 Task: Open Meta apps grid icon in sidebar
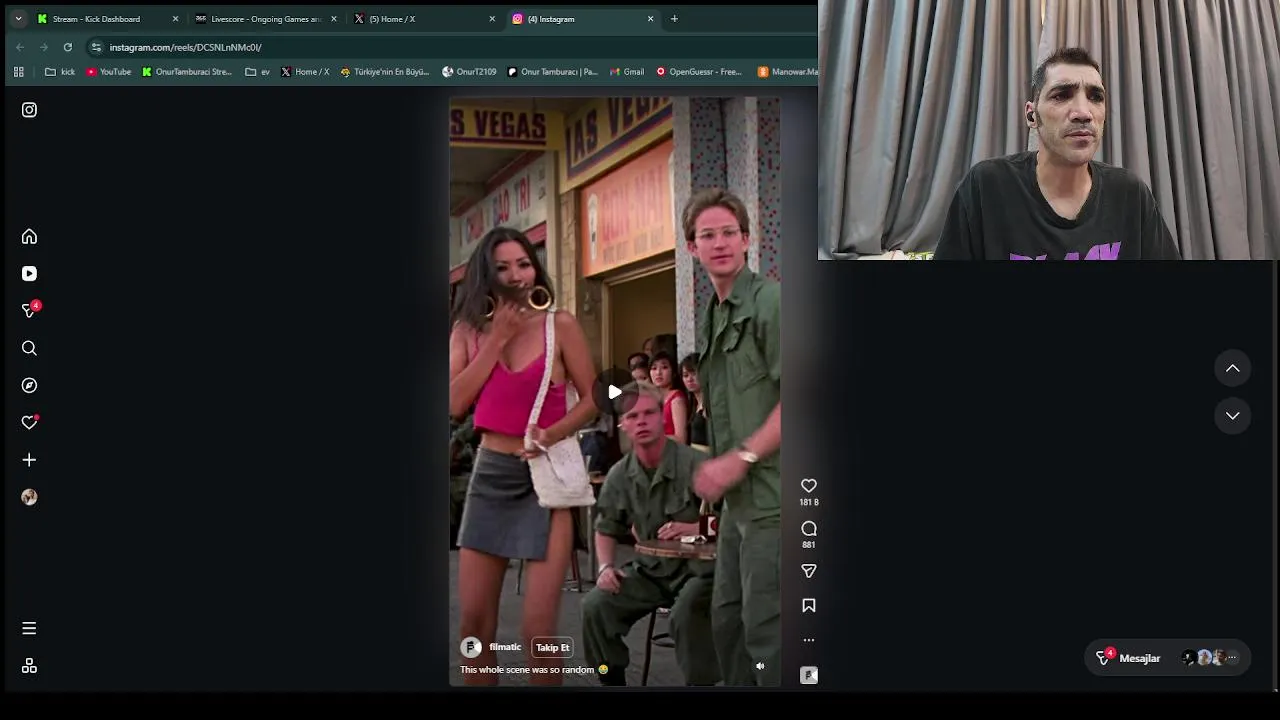pyautogui.click(x=29, y=666)
